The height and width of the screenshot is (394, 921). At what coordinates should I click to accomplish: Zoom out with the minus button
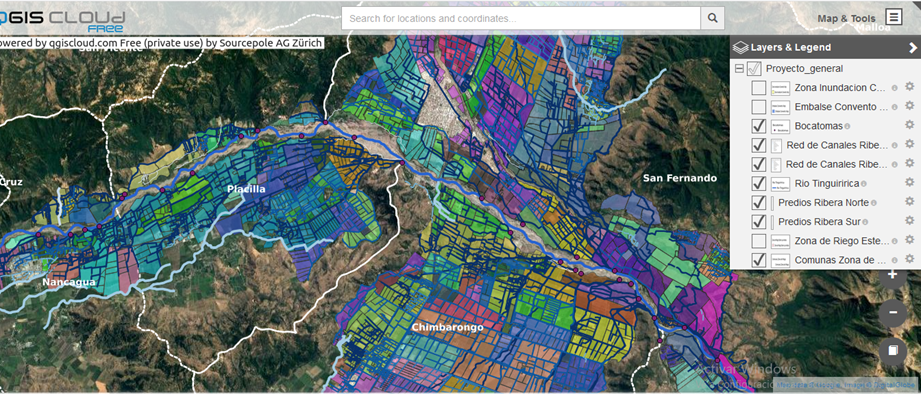(x=893, y=312)
